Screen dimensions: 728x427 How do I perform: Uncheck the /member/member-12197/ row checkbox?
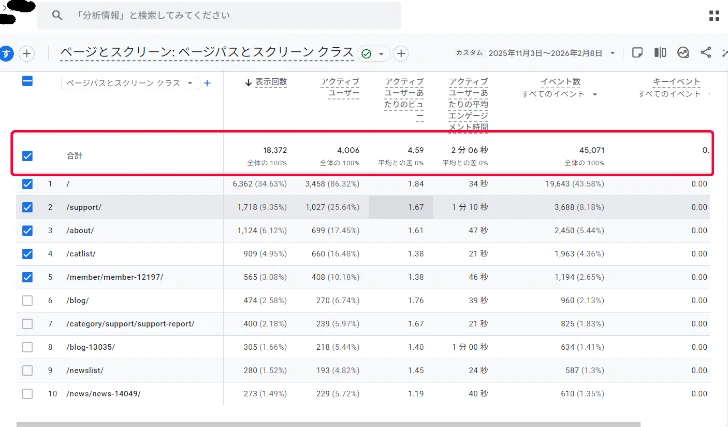(x=27, y=277)
